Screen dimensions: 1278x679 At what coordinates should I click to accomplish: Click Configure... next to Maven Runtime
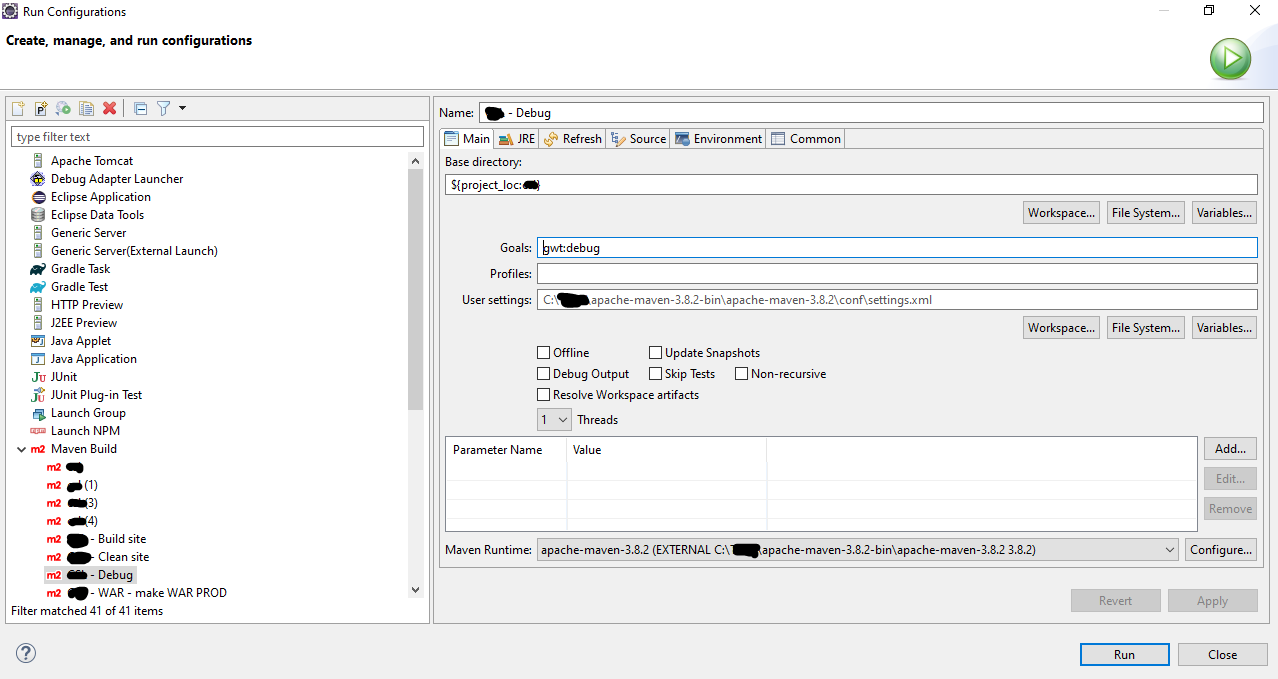(1220, 550)
